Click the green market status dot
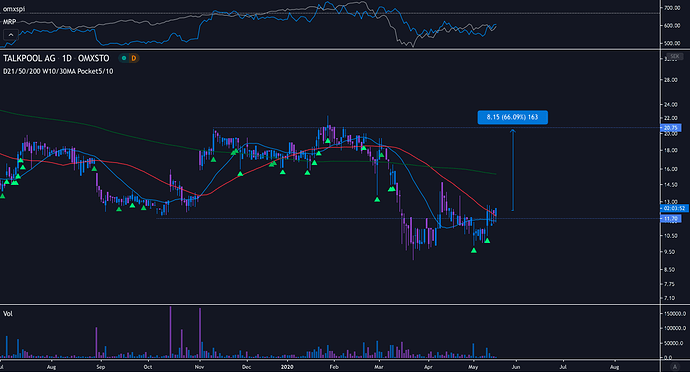The height and width of the screenshot is (372, 690). click(124, 58)
